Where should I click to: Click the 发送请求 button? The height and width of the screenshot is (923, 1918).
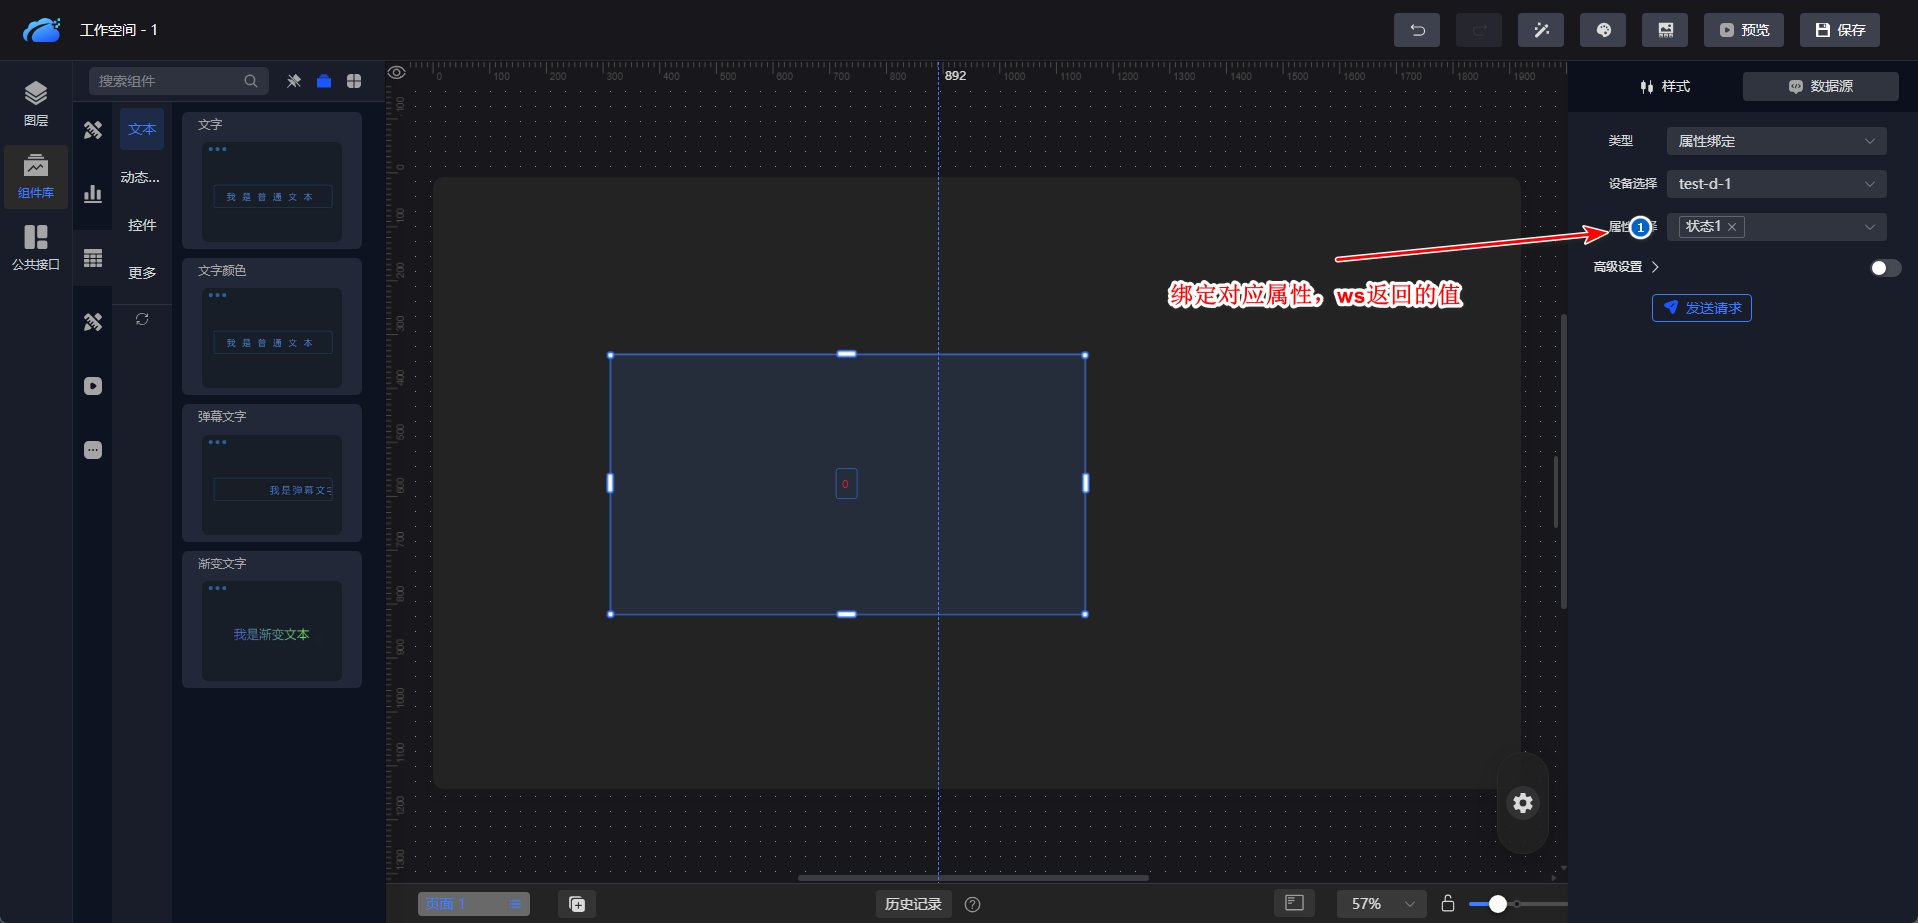[x=1701, y=308]
